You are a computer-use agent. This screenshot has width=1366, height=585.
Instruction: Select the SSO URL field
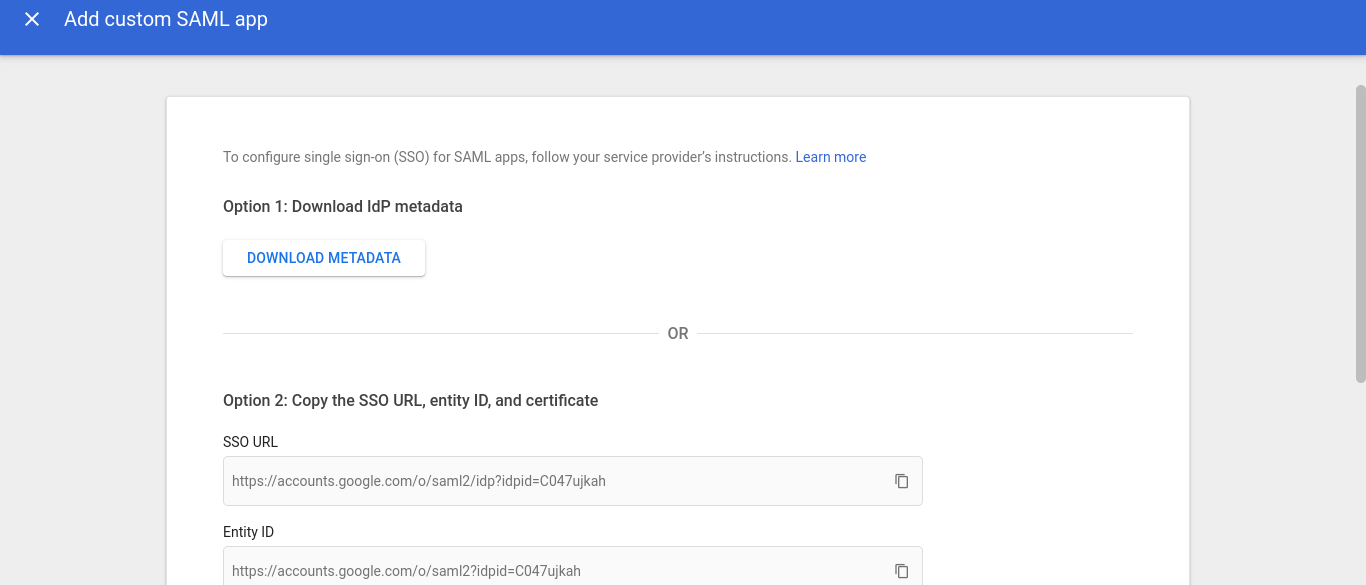(x=572, y=481)
